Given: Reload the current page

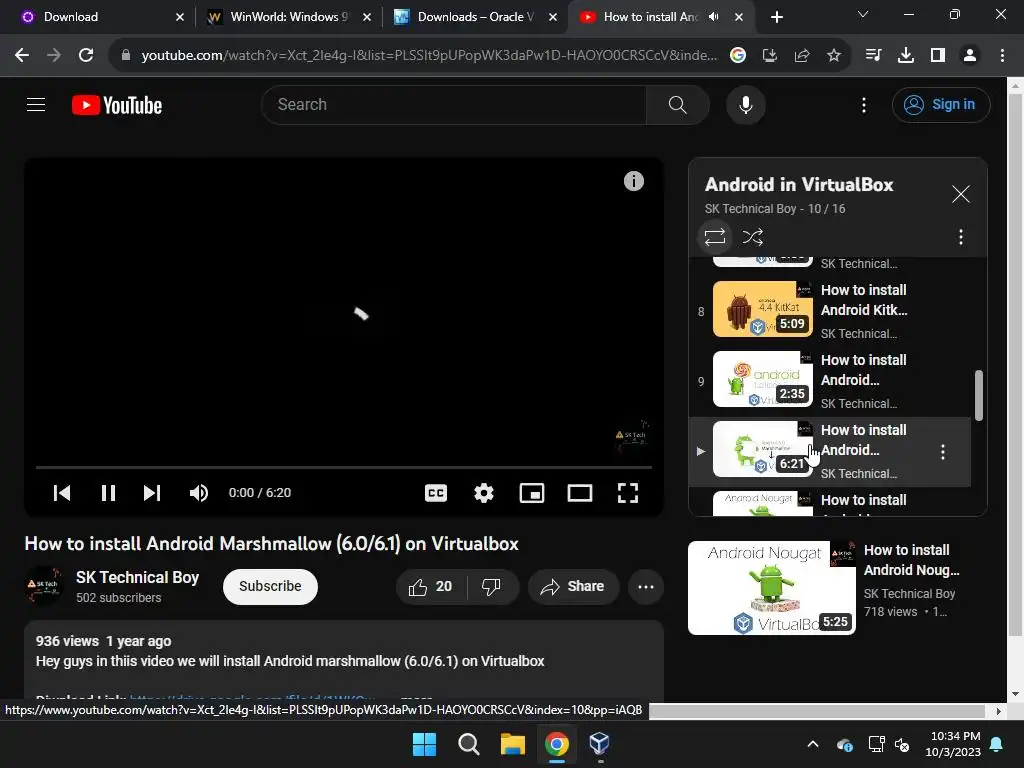Looking at the screenshot, I should pos(86,55).
